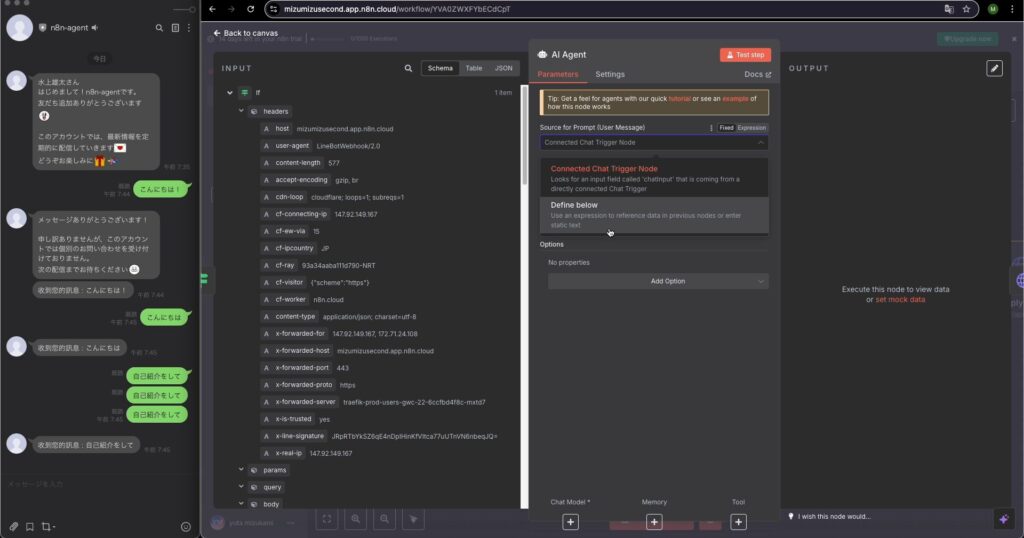Image resolution: width=1024 pixels, height=538 pixels.
Task: Expand the query section
Action: [241, 486]
